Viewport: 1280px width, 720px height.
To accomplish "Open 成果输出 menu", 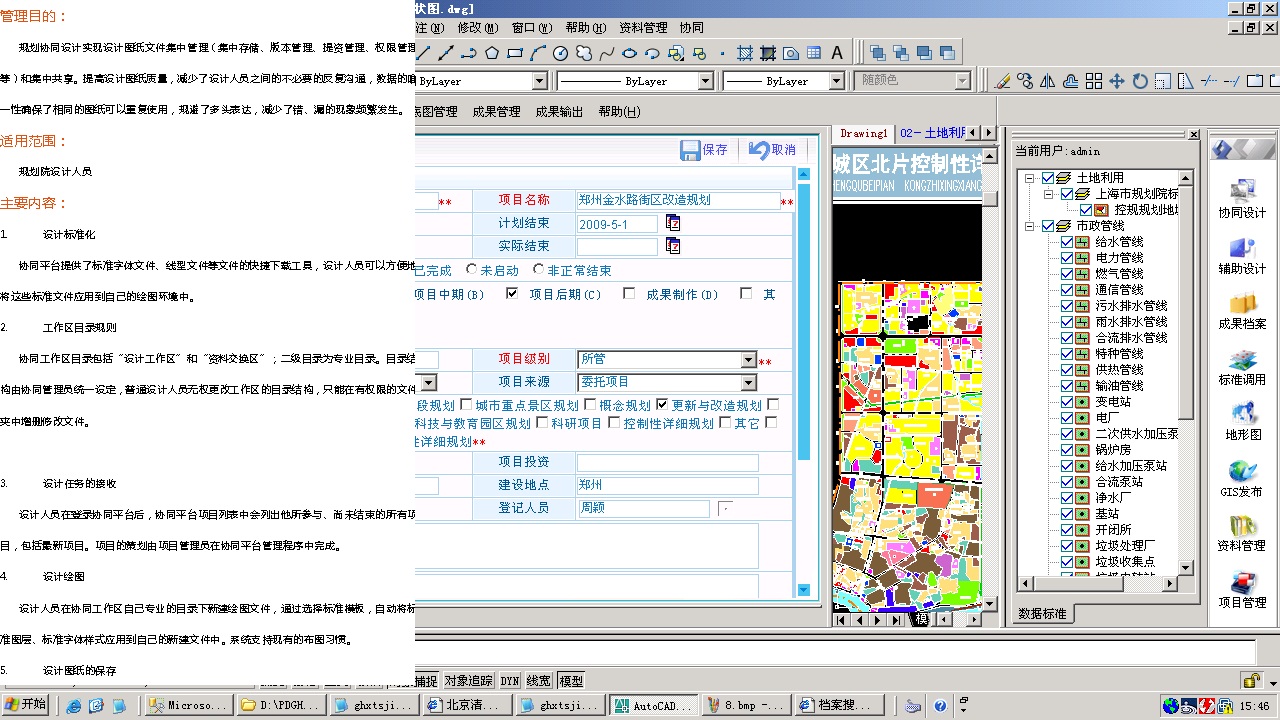I will click(559, 112).
